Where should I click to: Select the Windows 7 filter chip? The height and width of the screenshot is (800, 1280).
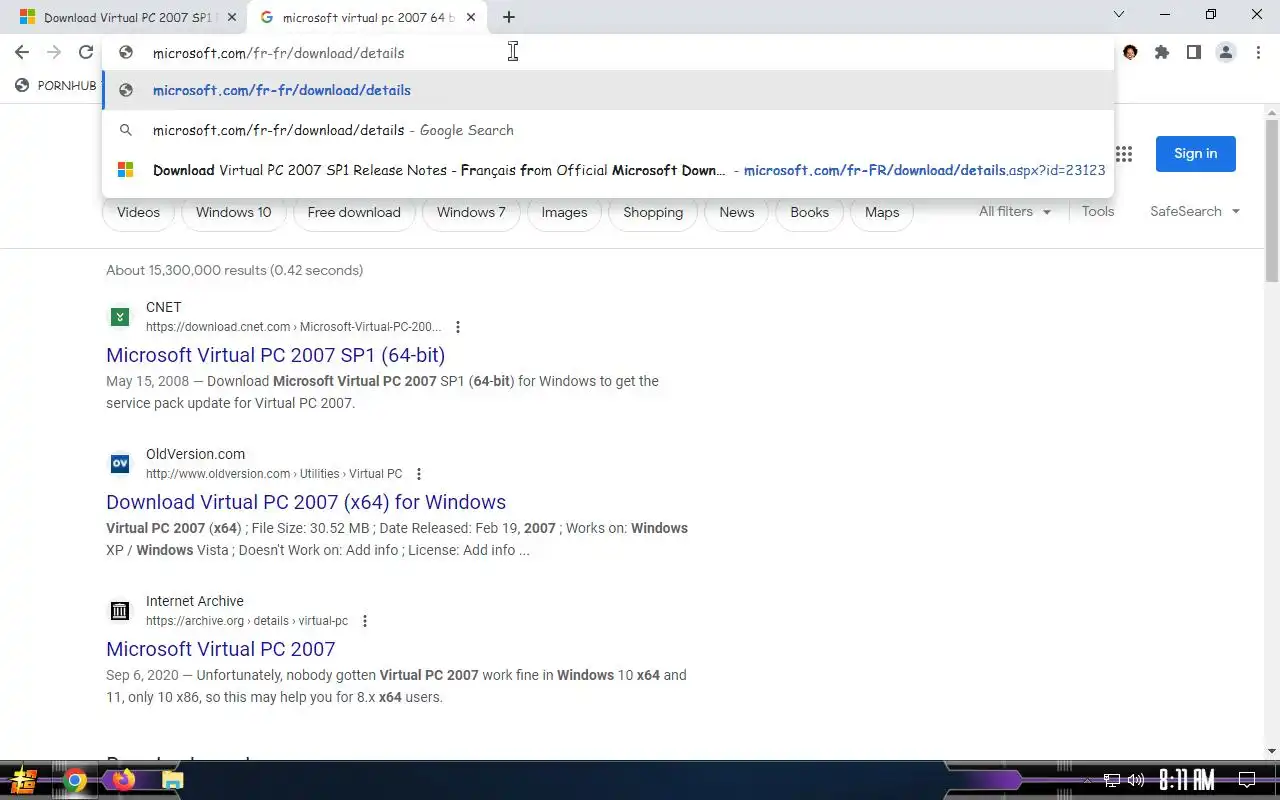pos(471,212)
